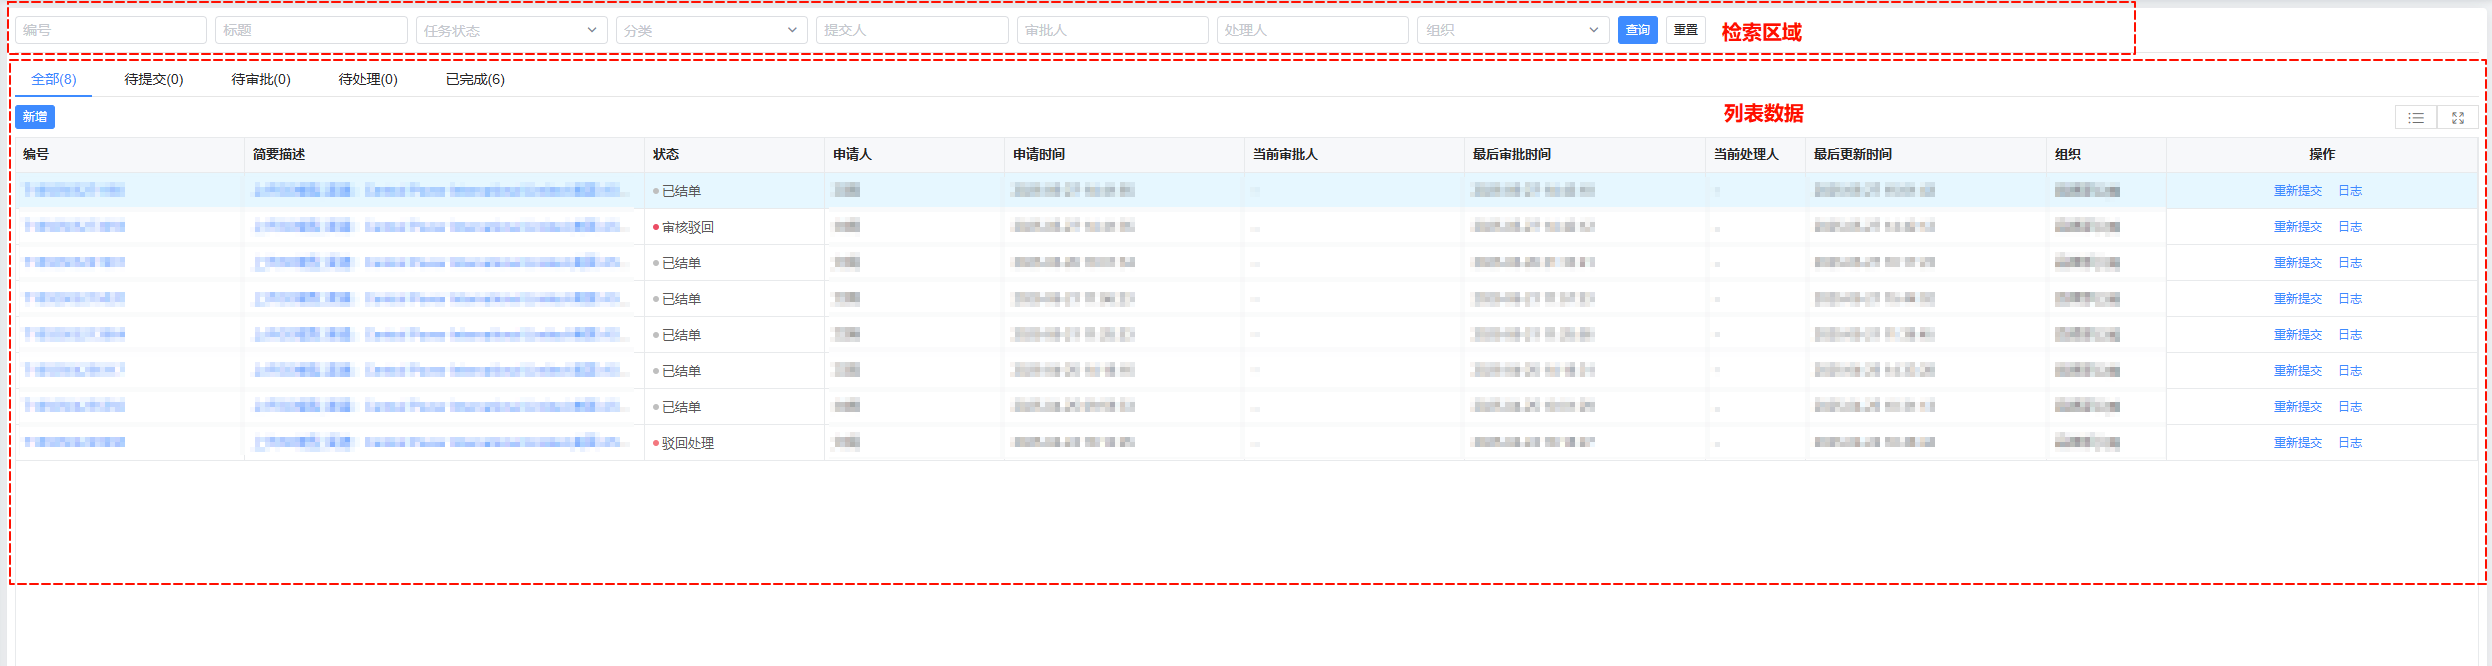Select the 待提交(0) tab
The image size is (2492, 666).
tap(154, 79)
